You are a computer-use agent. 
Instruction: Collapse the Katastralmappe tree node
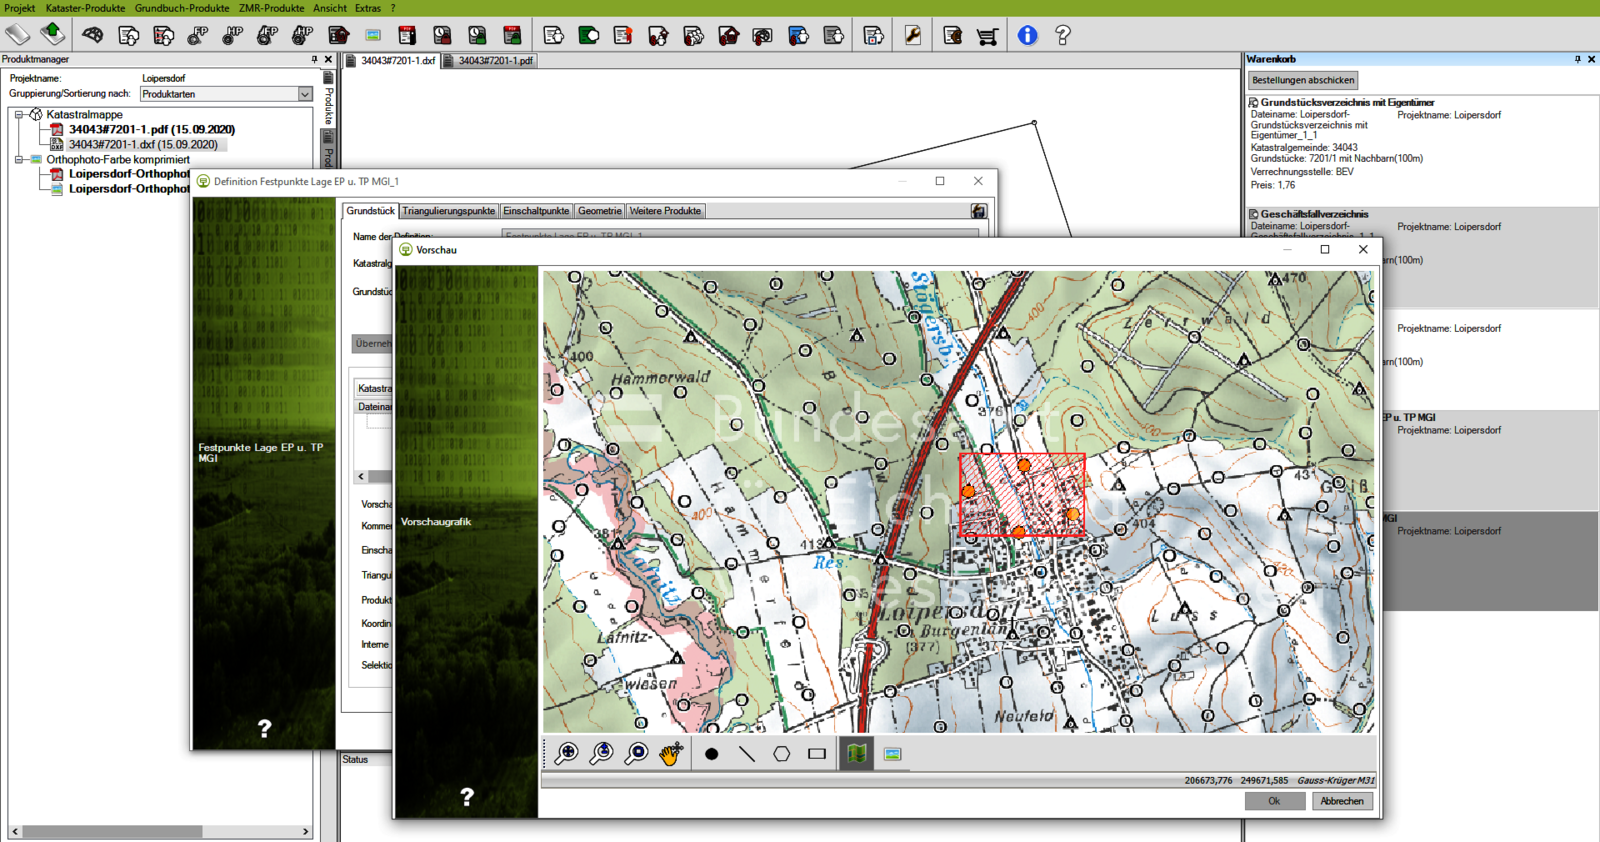[19, 115]
